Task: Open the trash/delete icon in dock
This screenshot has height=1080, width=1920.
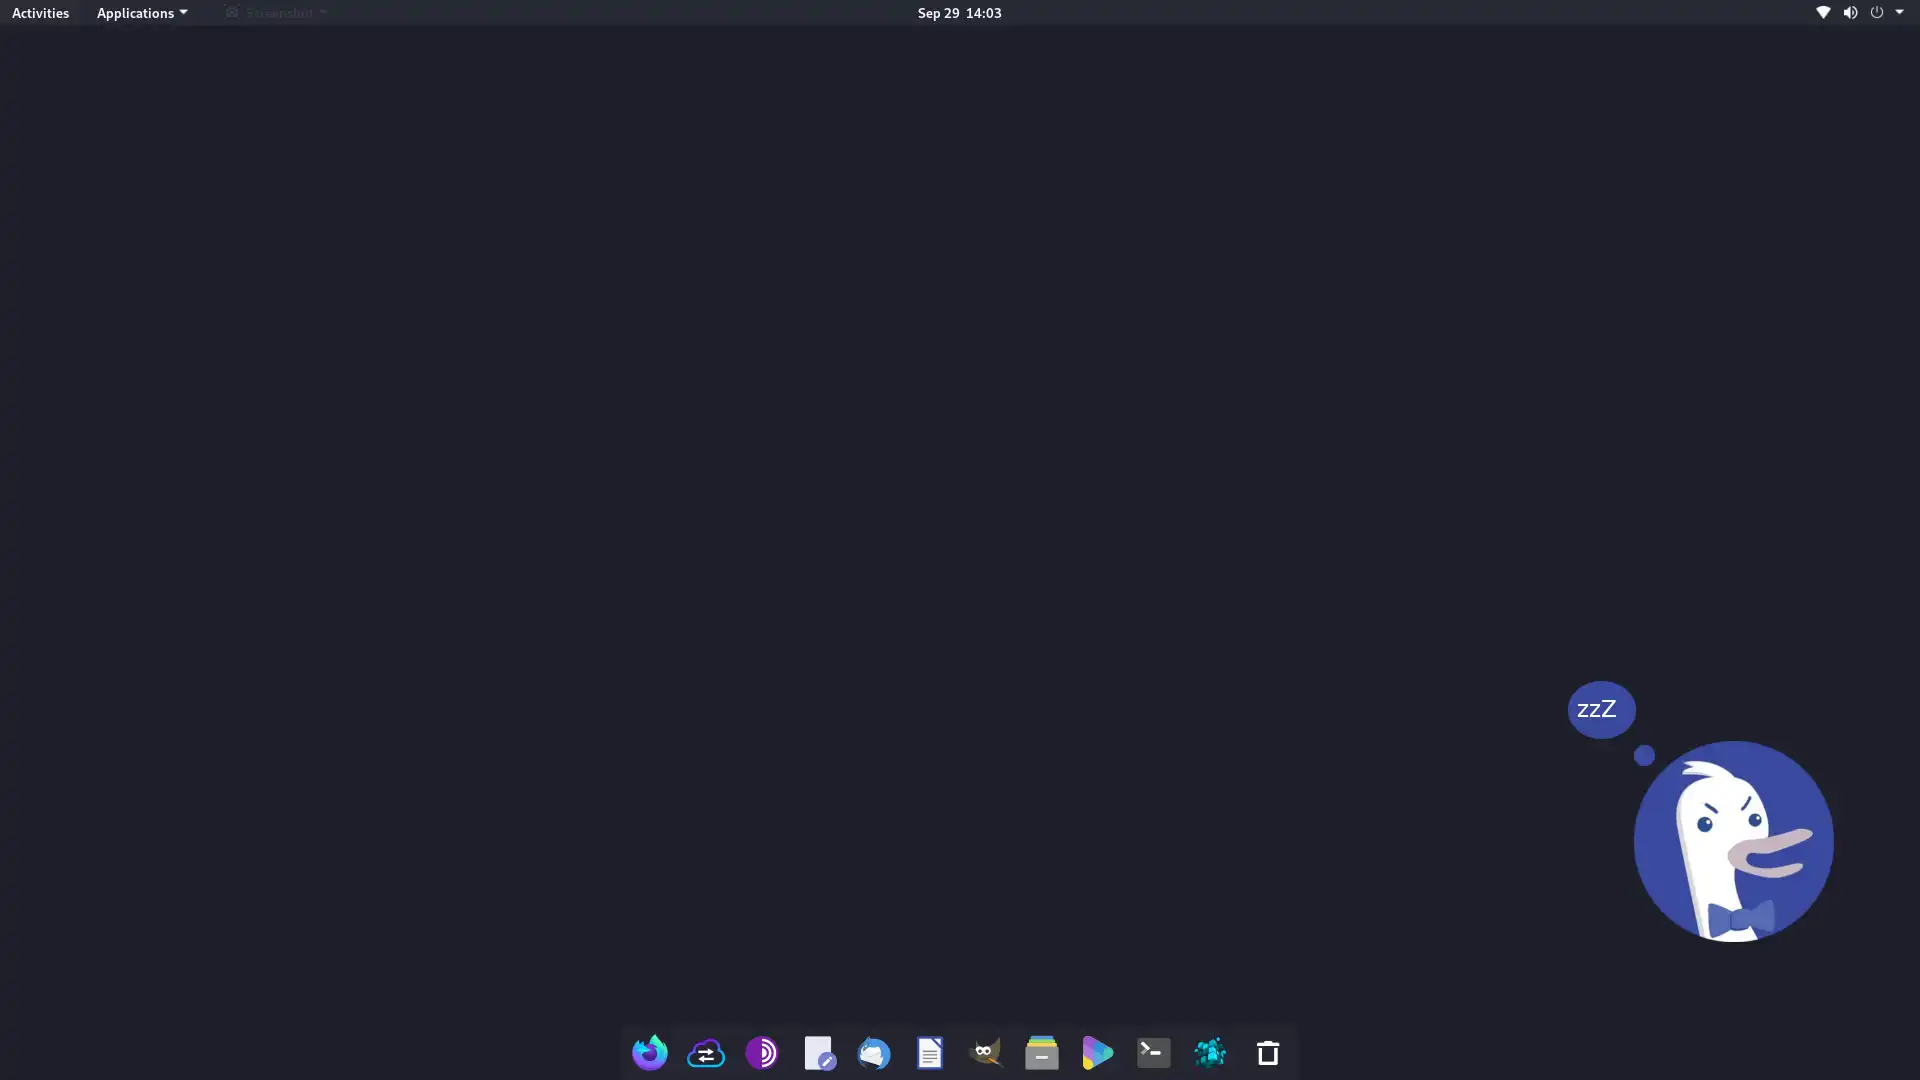Action: pyautogui.click(x=1267, y=1054)
